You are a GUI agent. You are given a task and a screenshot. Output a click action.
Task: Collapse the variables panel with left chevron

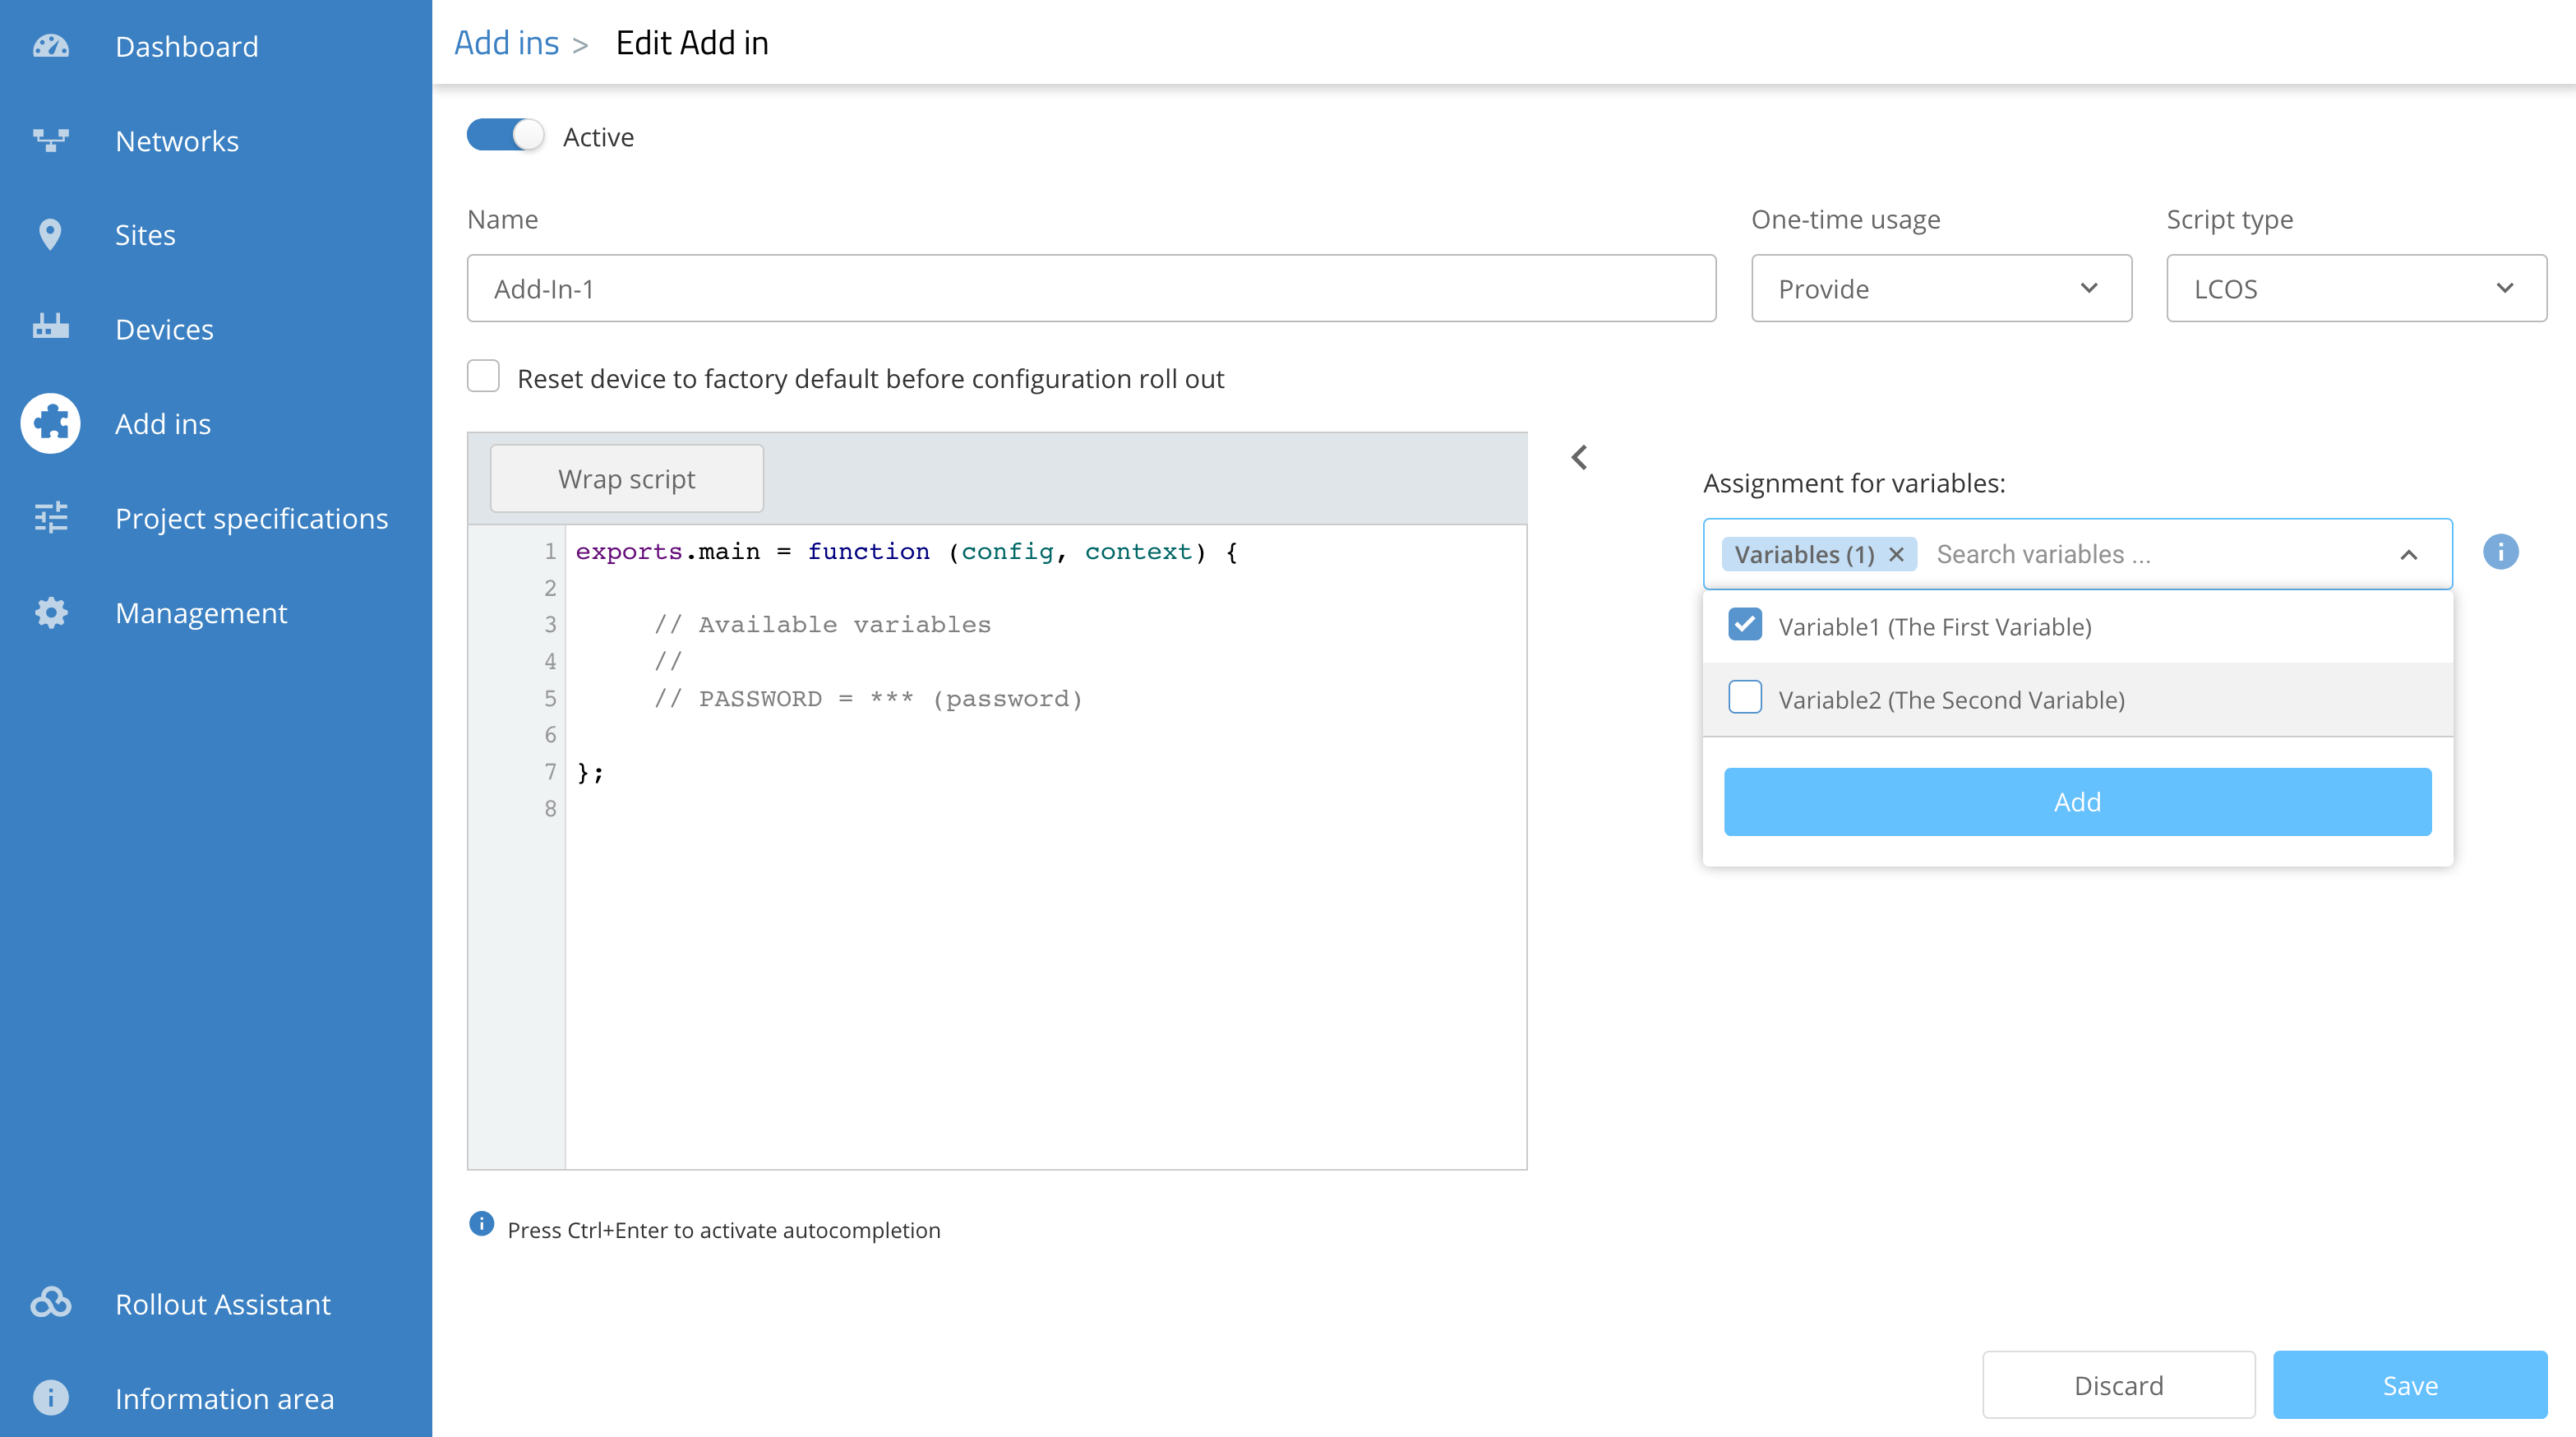1579,458
